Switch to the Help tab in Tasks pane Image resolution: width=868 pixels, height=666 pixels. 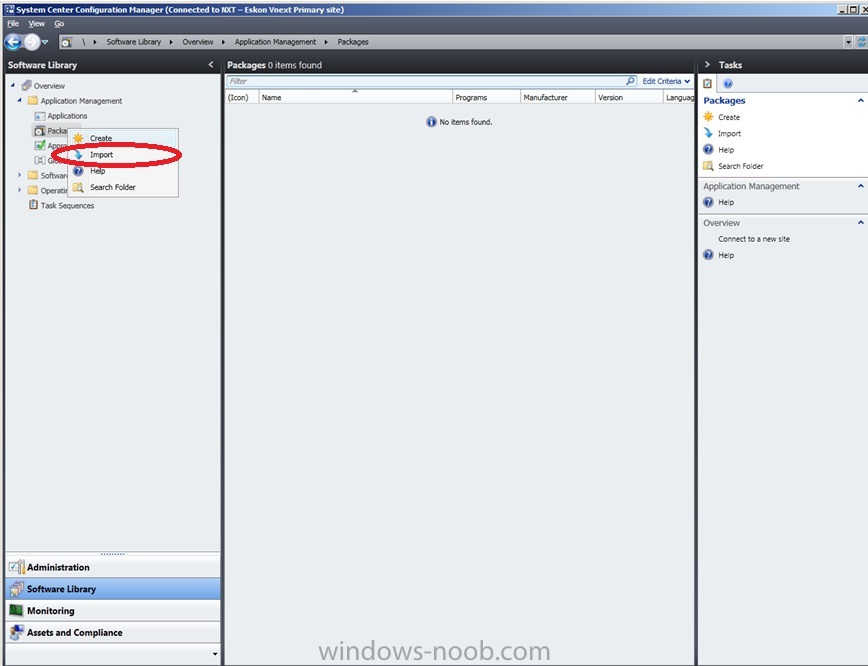pyautogui.click(x=728, y=84)
